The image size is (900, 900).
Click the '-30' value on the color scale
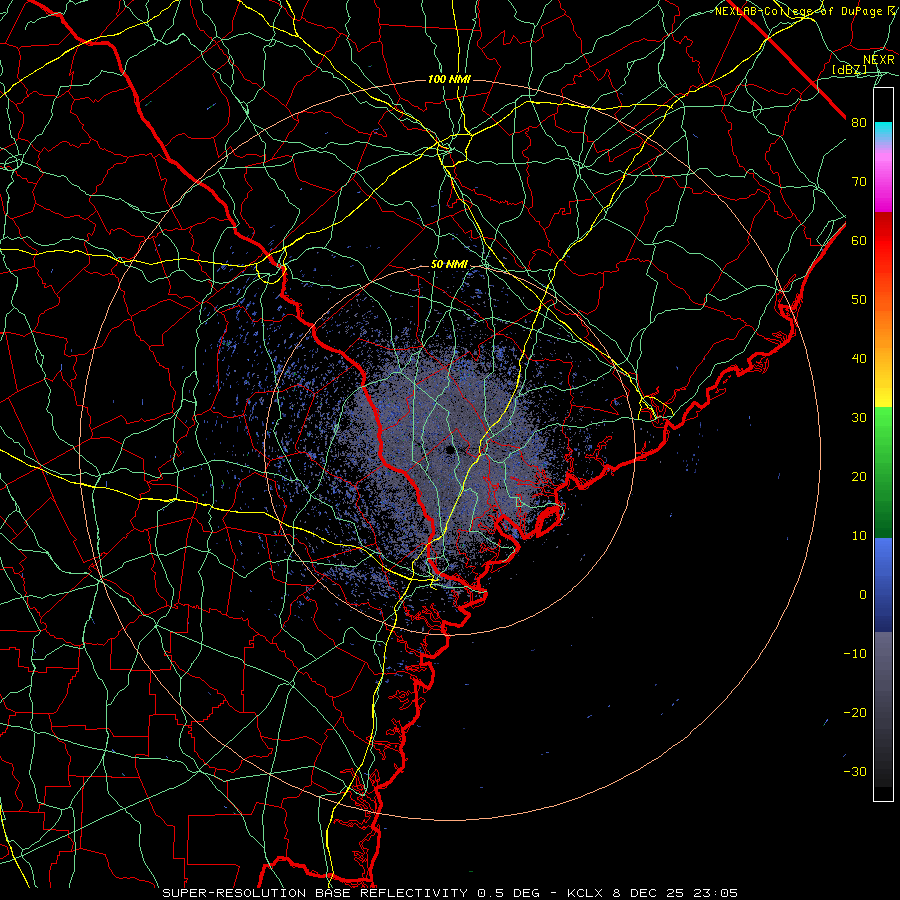click(x=855, y=772)
